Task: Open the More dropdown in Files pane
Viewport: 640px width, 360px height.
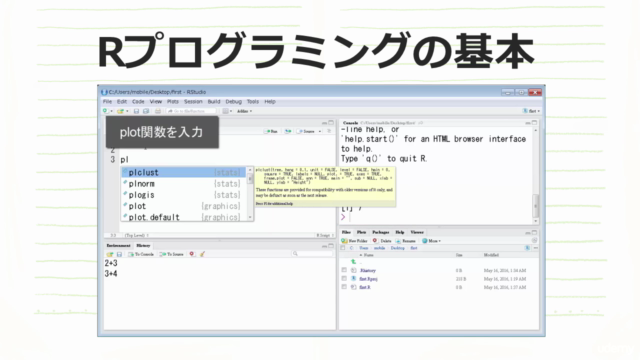Action: pos(431,241)
